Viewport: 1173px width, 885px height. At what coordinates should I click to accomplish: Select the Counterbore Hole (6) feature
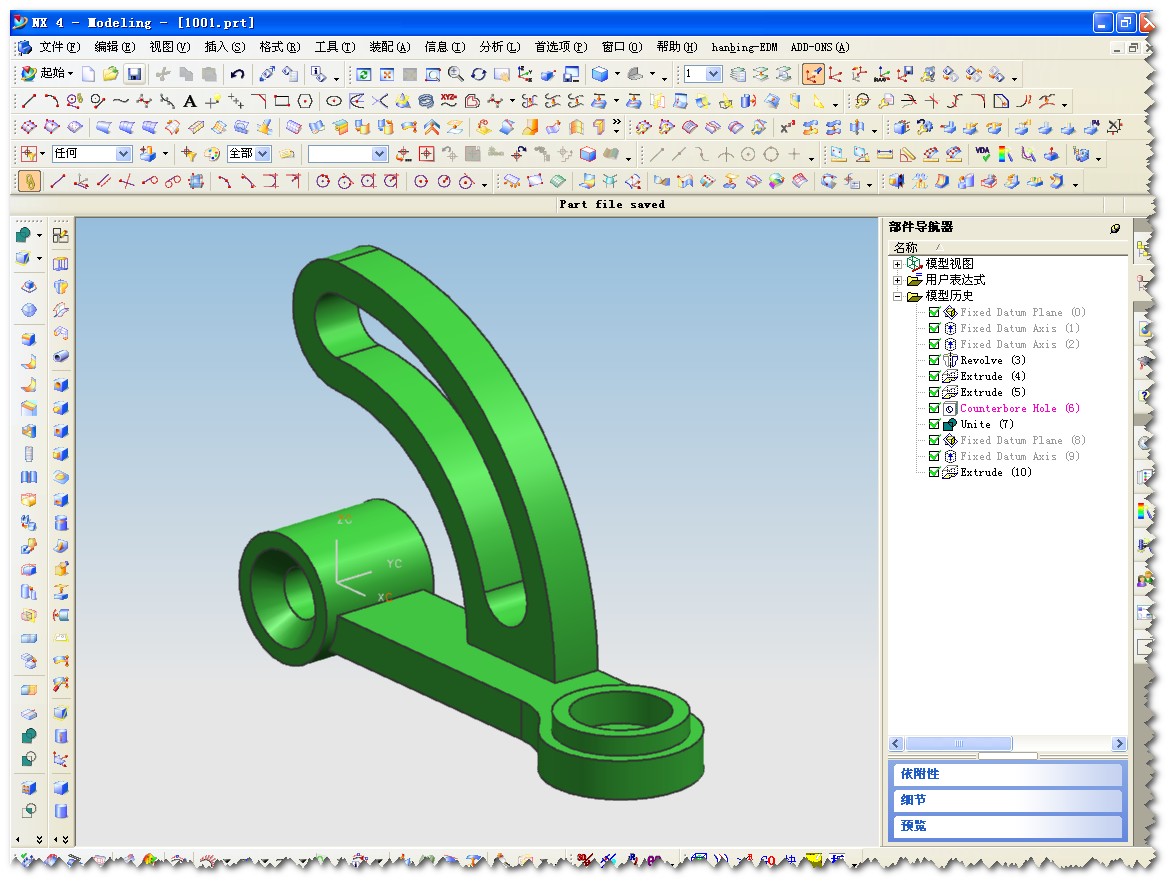1020,408
